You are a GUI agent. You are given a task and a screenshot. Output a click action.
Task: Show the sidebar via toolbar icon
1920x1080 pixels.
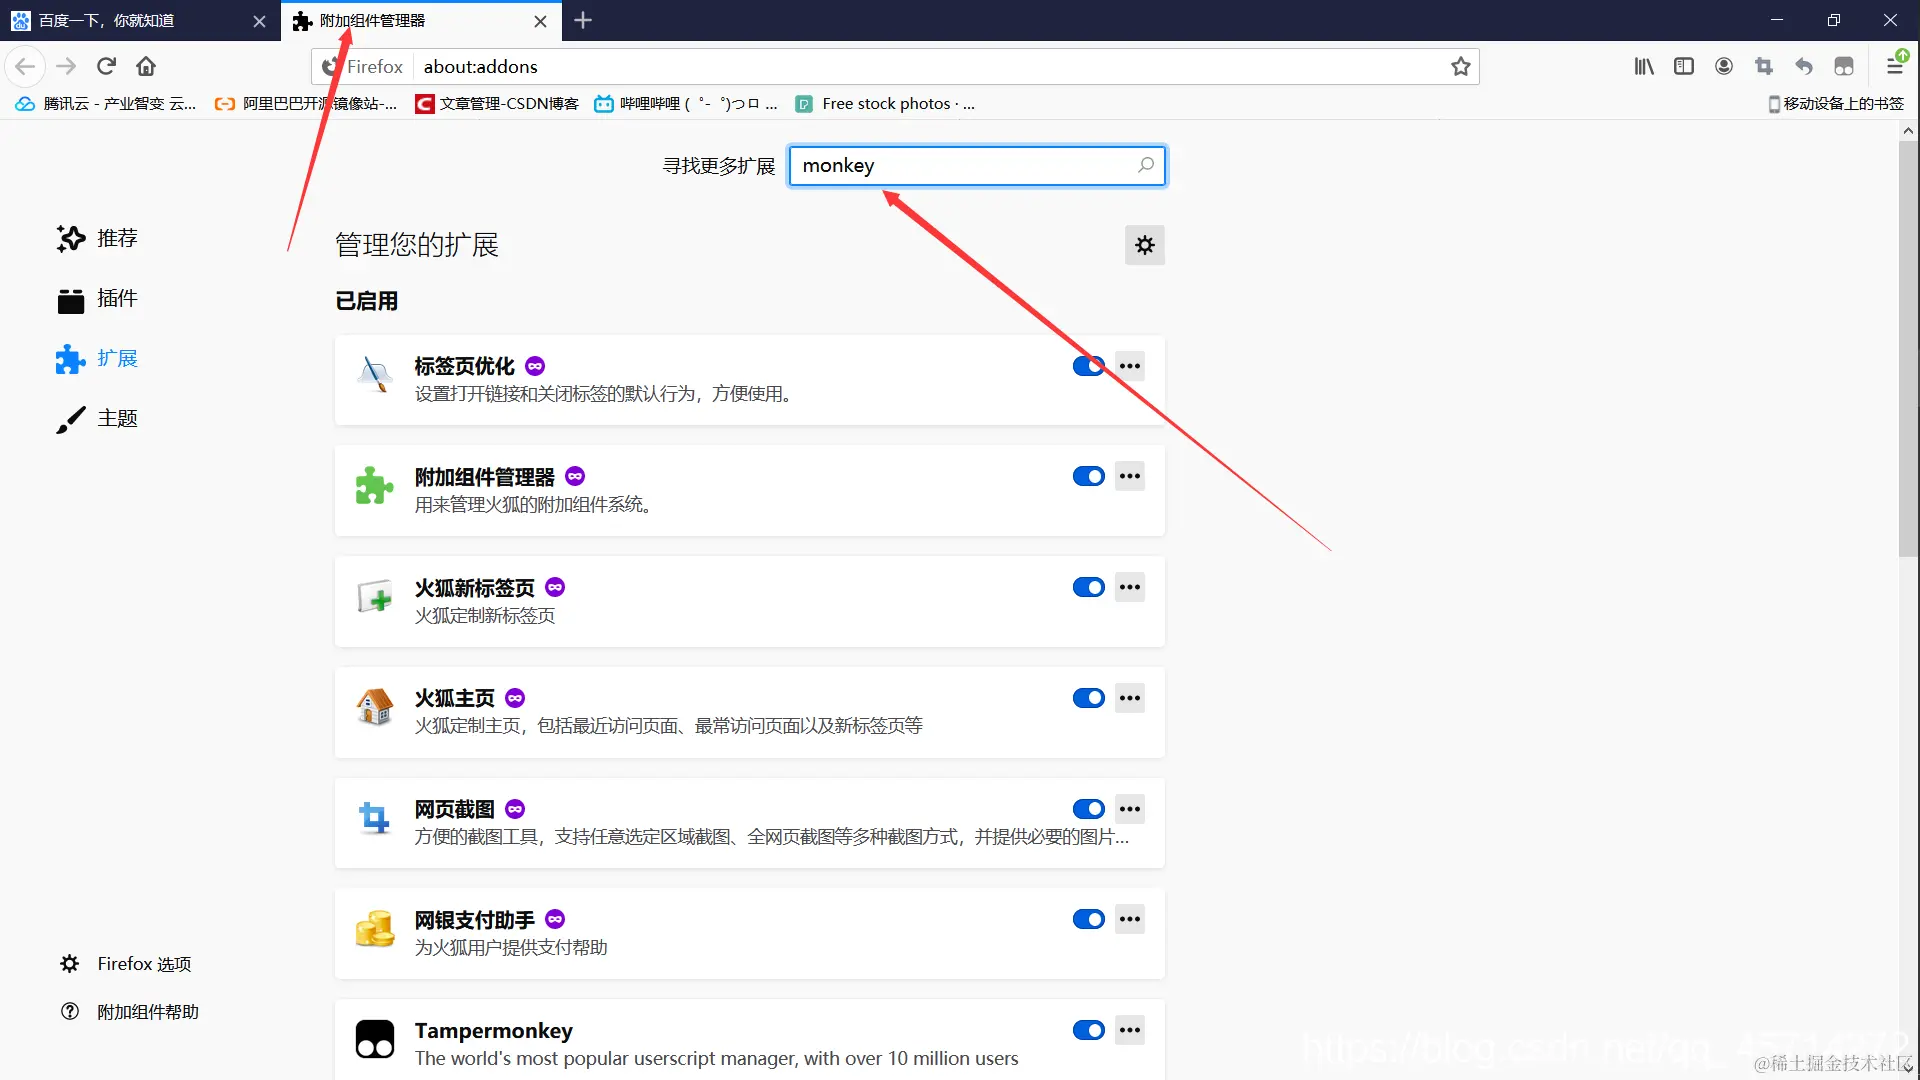pyautogui.click(x=1684, y=67)
